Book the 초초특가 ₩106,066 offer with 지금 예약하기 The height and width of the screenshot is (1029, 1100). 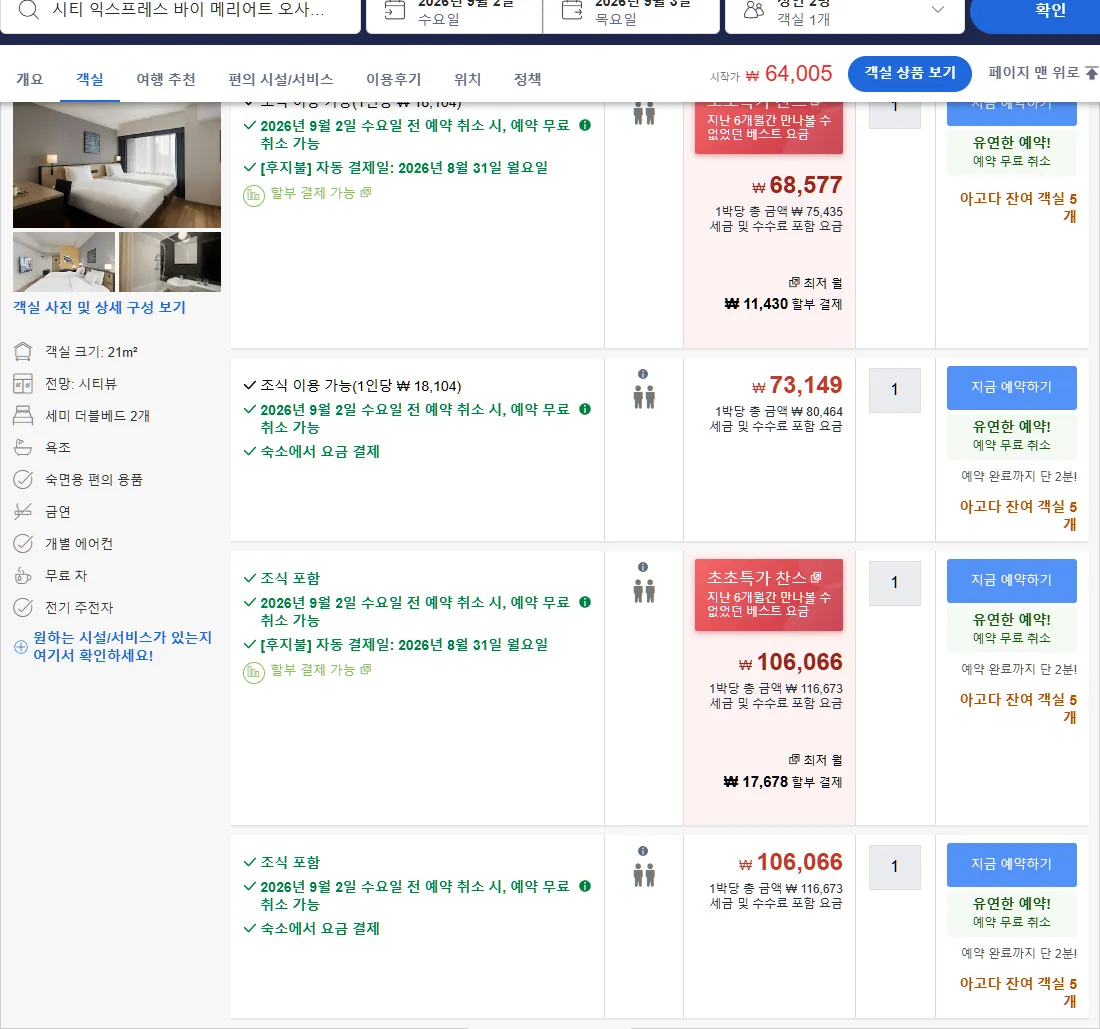1012,580
